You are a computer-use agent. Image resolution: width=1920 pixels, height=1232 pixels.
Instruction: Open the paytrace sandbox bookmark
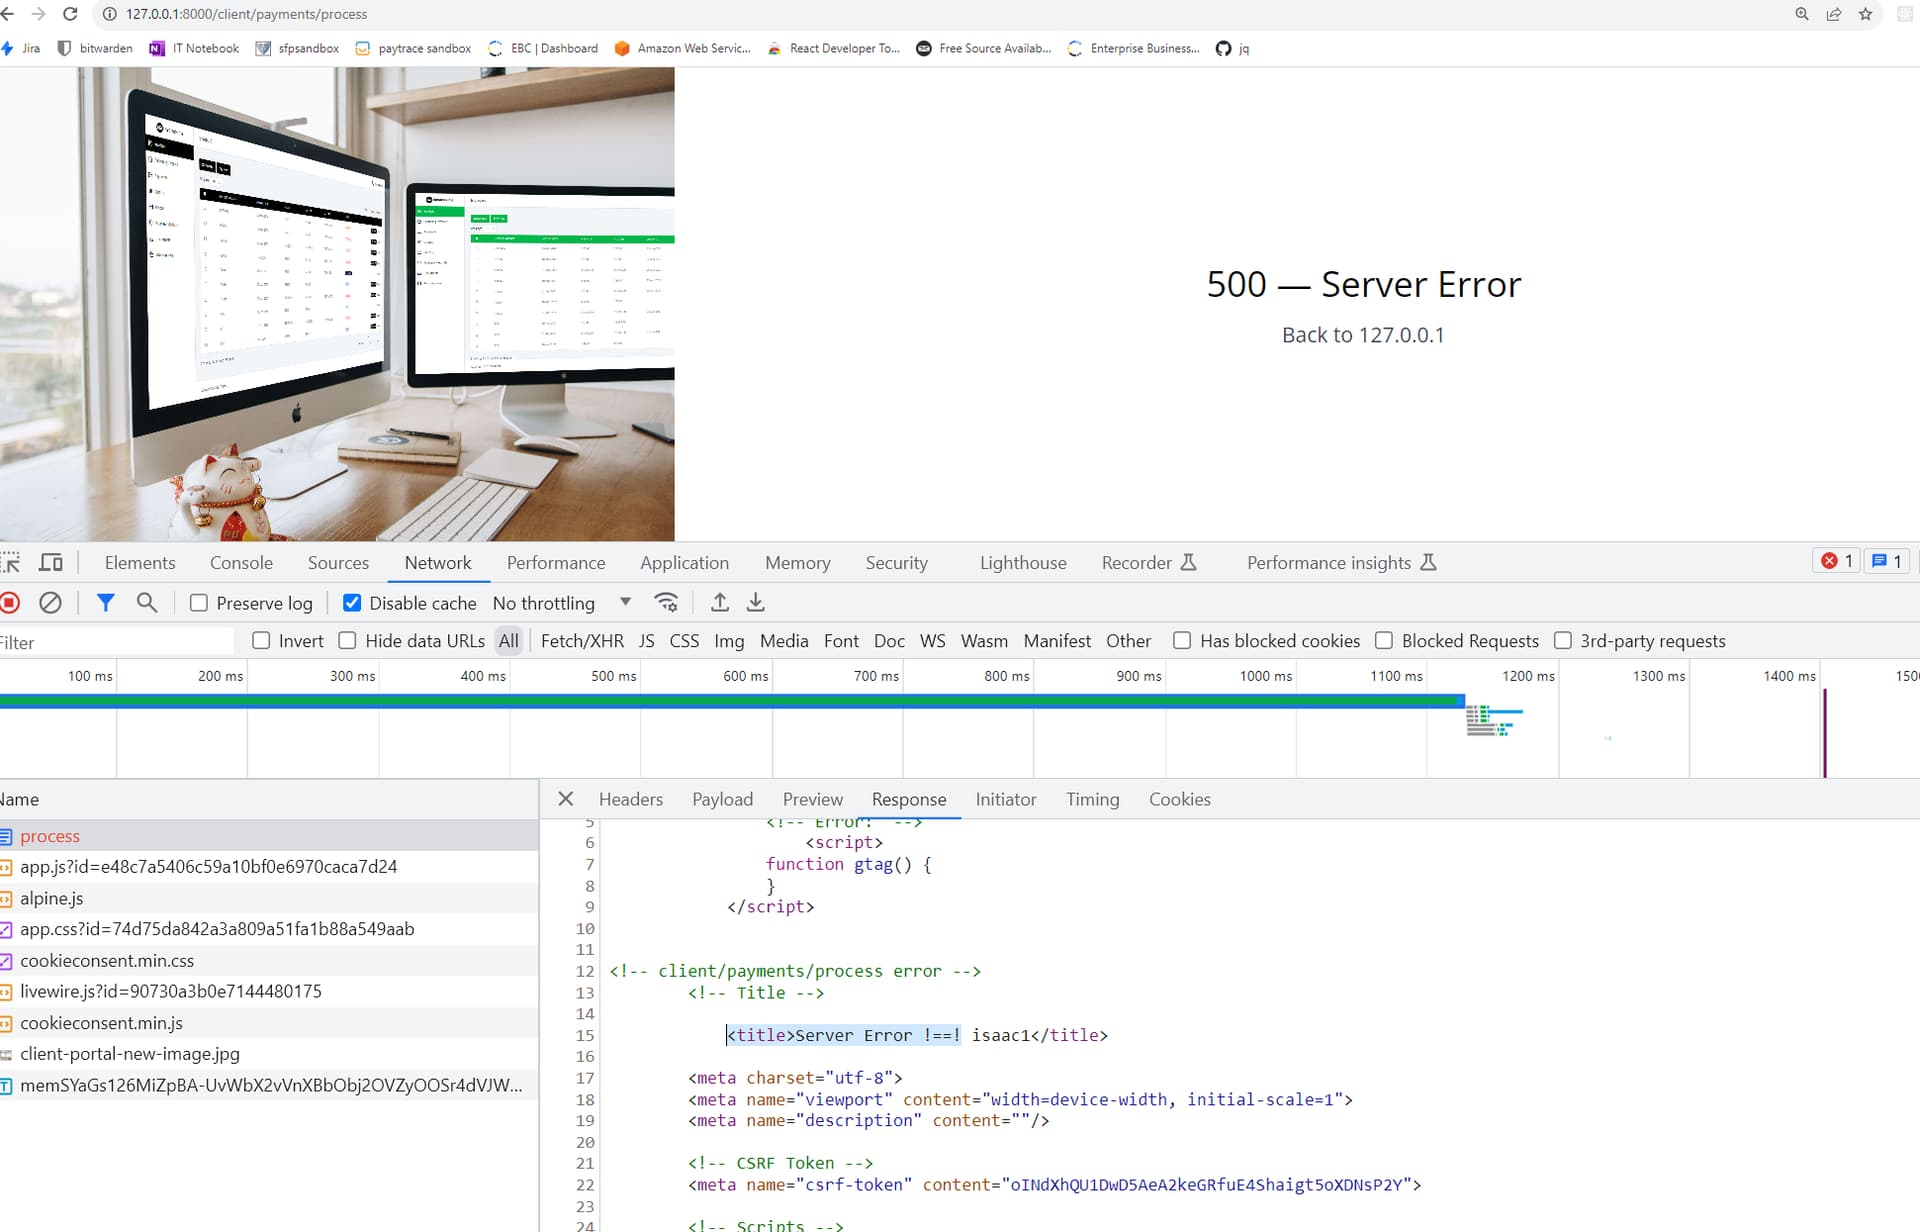pyautogui.click(x=413, y=48)
